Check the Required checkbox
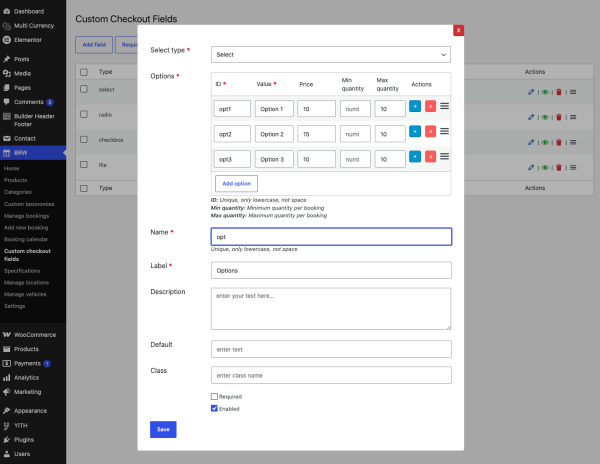Screen dimensions: 600x464 point(214,397)
